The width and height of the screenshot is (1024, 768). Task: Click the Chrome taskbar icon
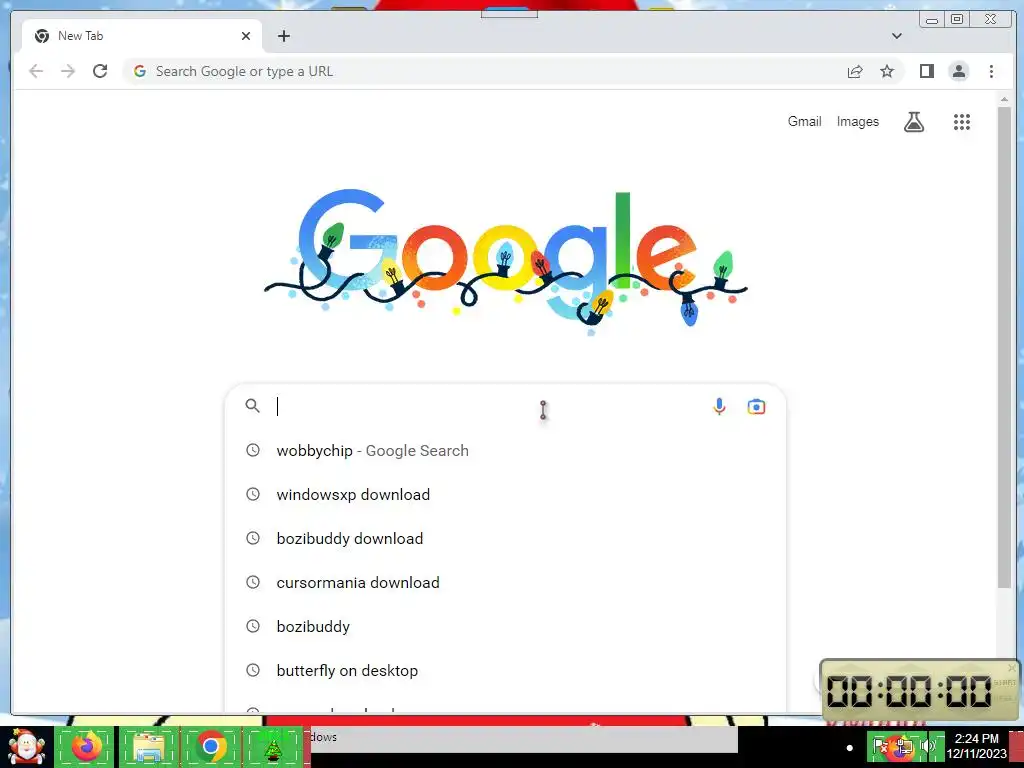coord(210,746)
